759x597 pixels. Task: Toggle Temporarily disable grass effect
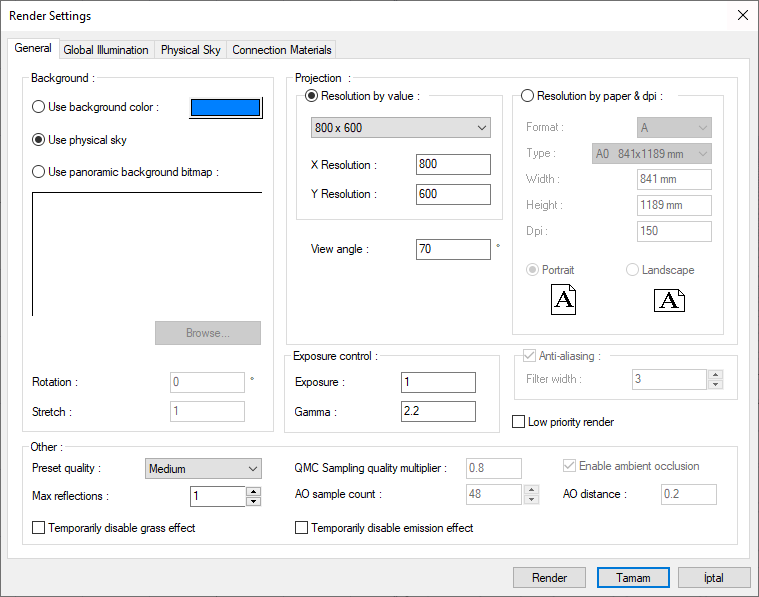tap(39, 528)
